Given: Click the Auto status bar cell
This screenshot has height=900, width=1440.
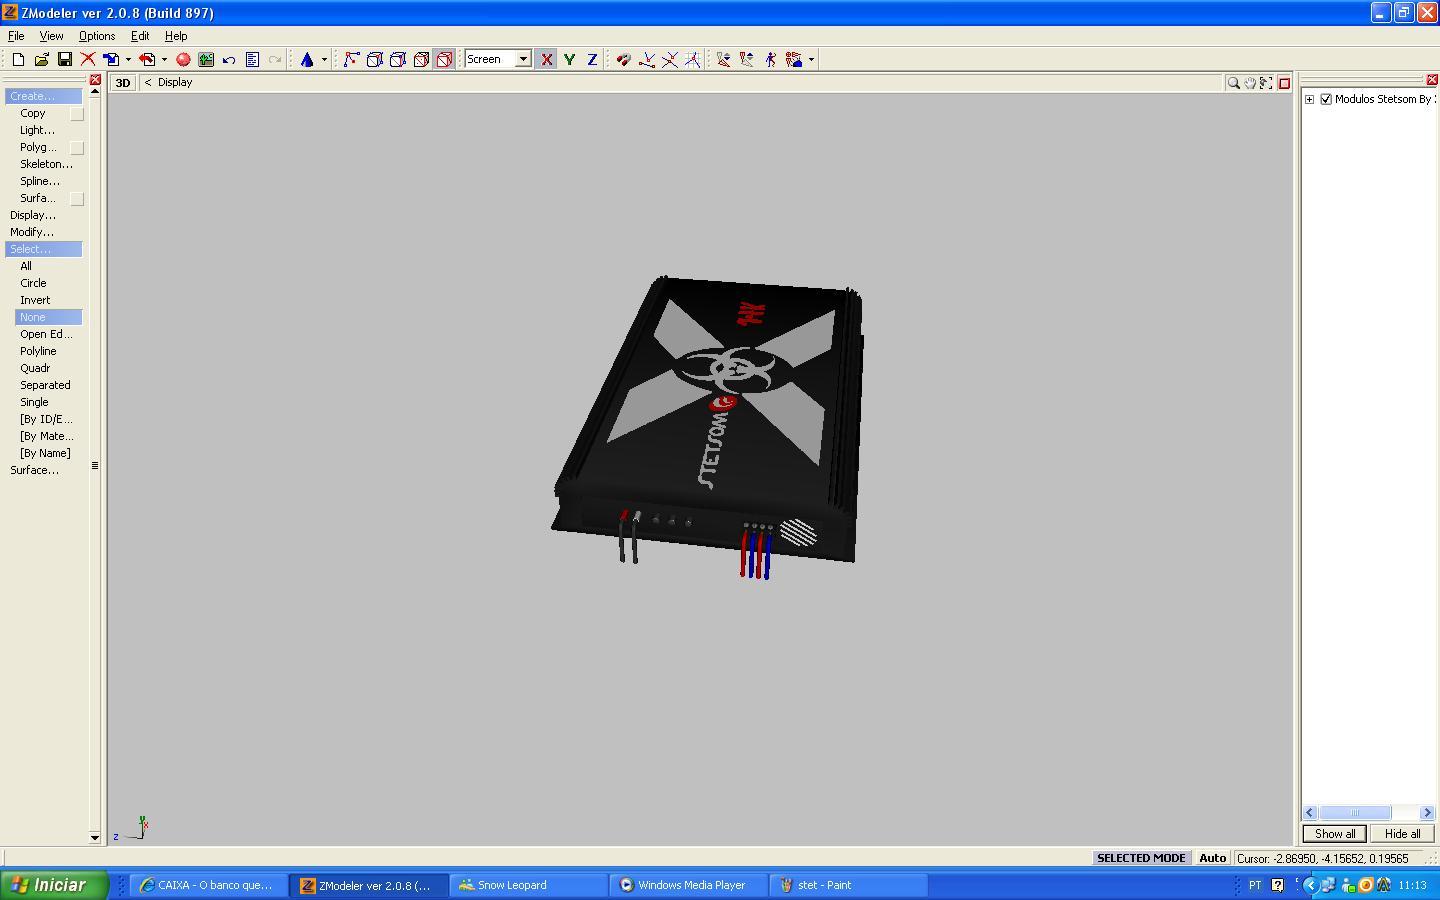Looking at the screenshot, I should coord(1212,858).
